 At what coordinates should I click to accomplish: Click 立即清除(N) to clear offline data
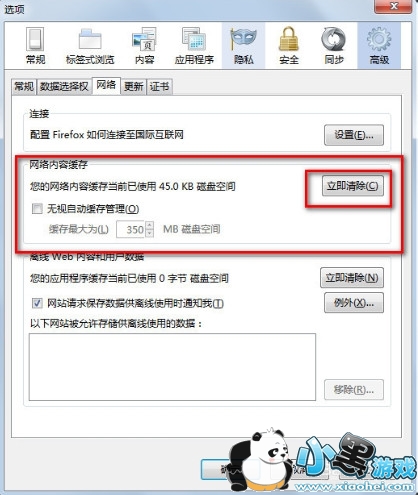(352, 277)
